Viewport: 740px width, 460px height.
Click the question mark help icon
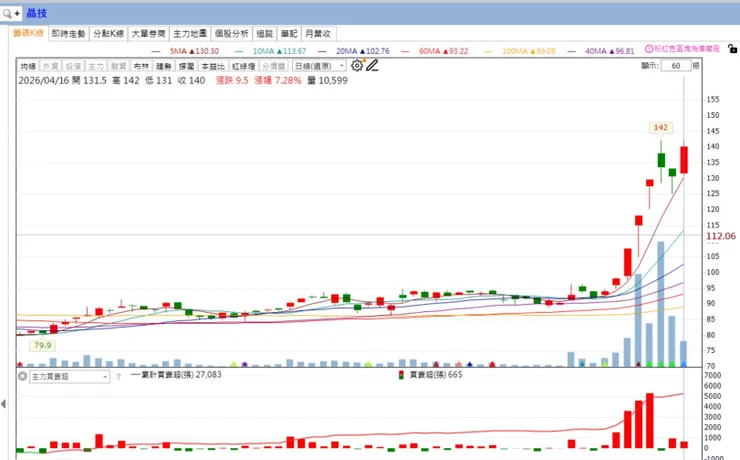(x=118, y=376)
